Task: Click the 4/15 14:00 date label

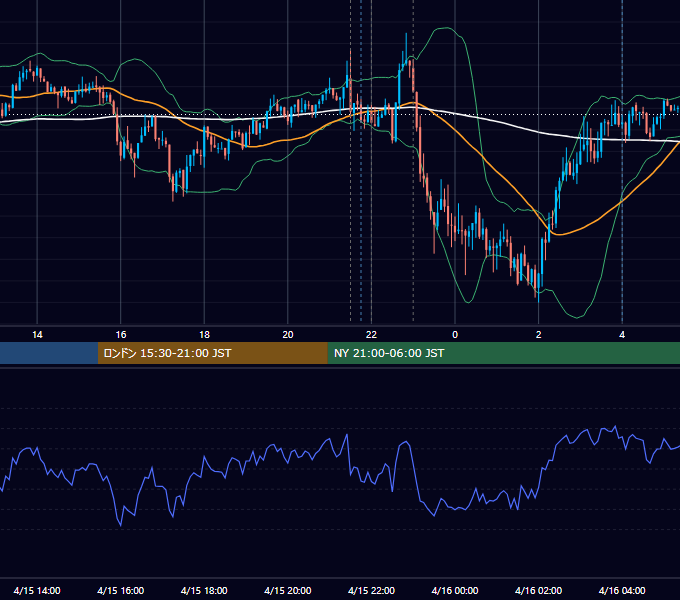Action: click(x=37, y=590)
